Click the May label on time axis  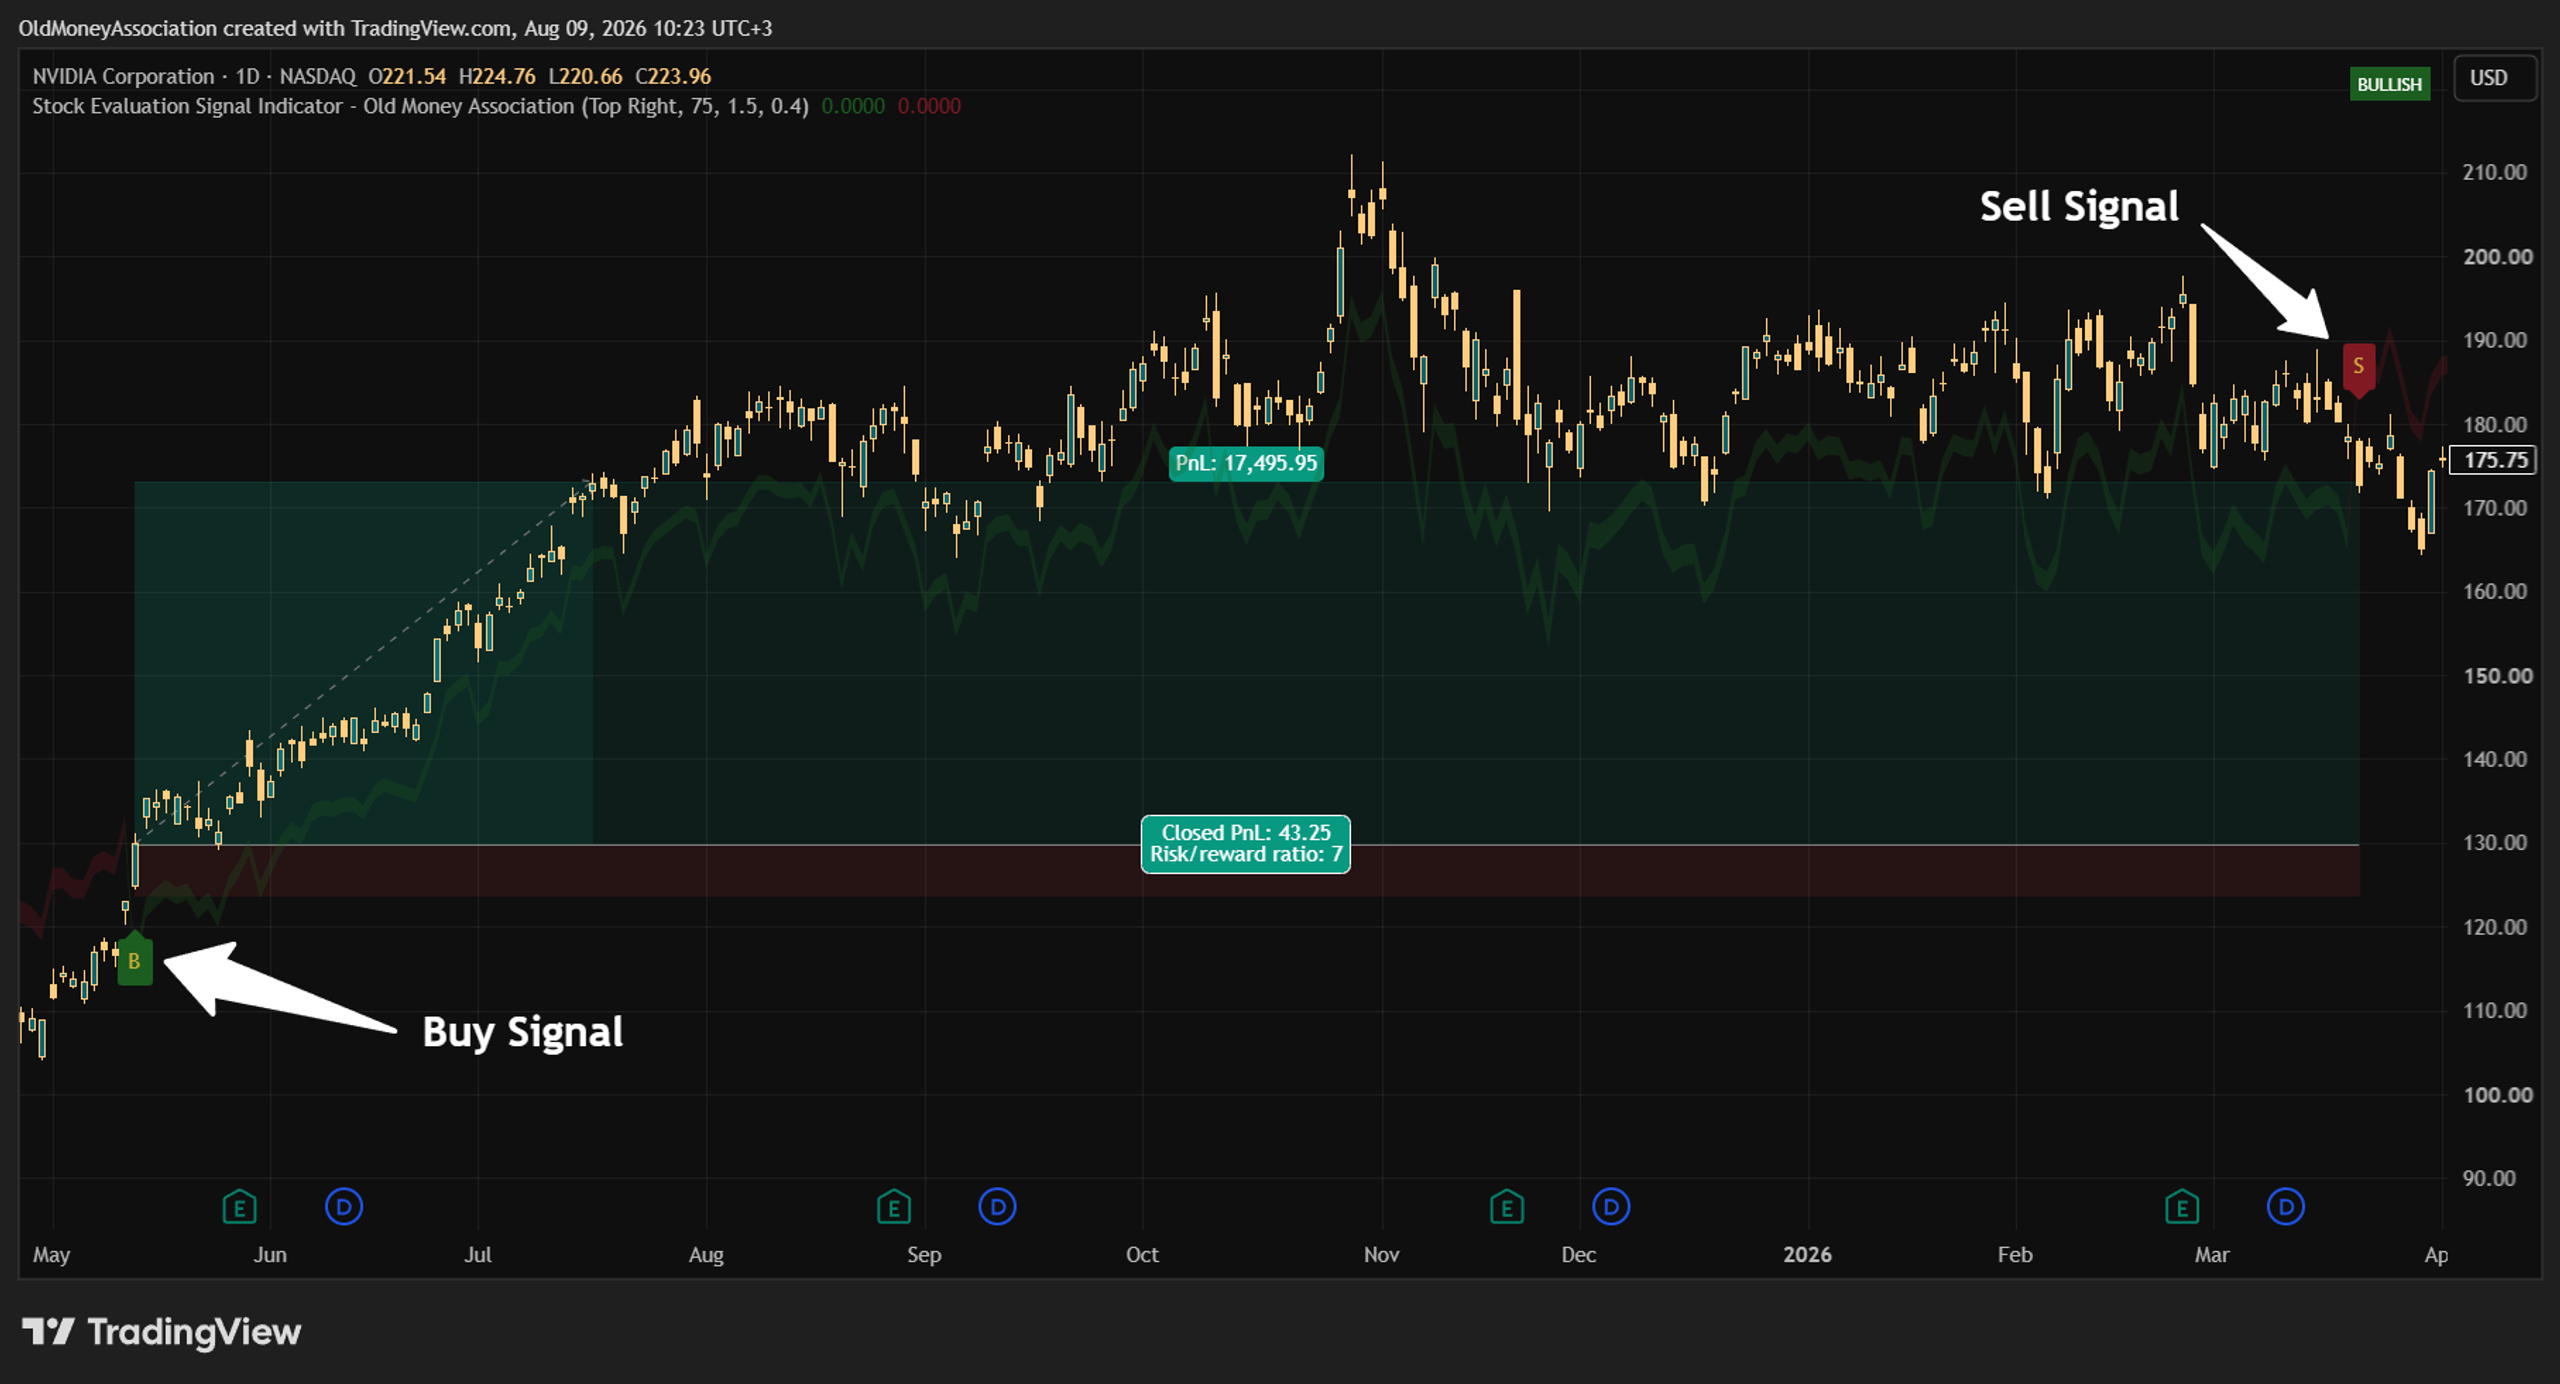(52, 1255)
